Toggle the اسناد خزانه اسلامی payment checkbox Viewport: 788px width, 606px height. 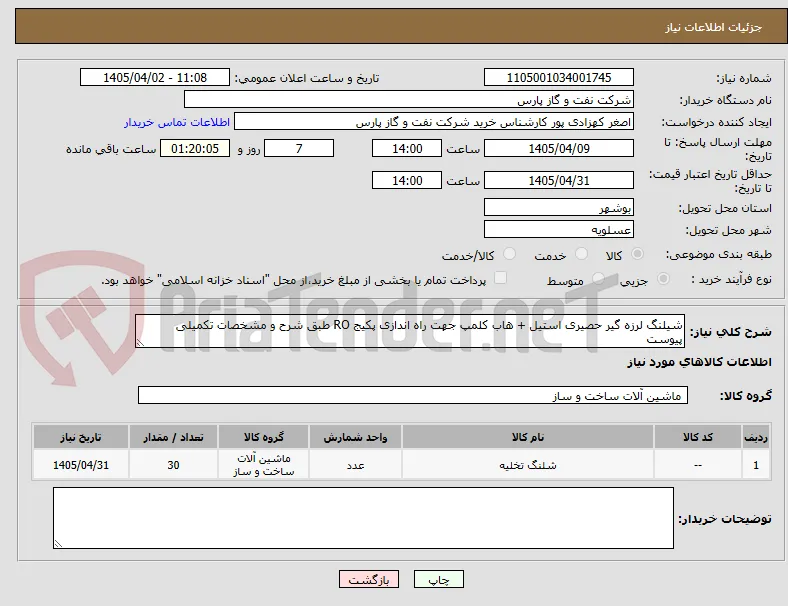point(501,278)
